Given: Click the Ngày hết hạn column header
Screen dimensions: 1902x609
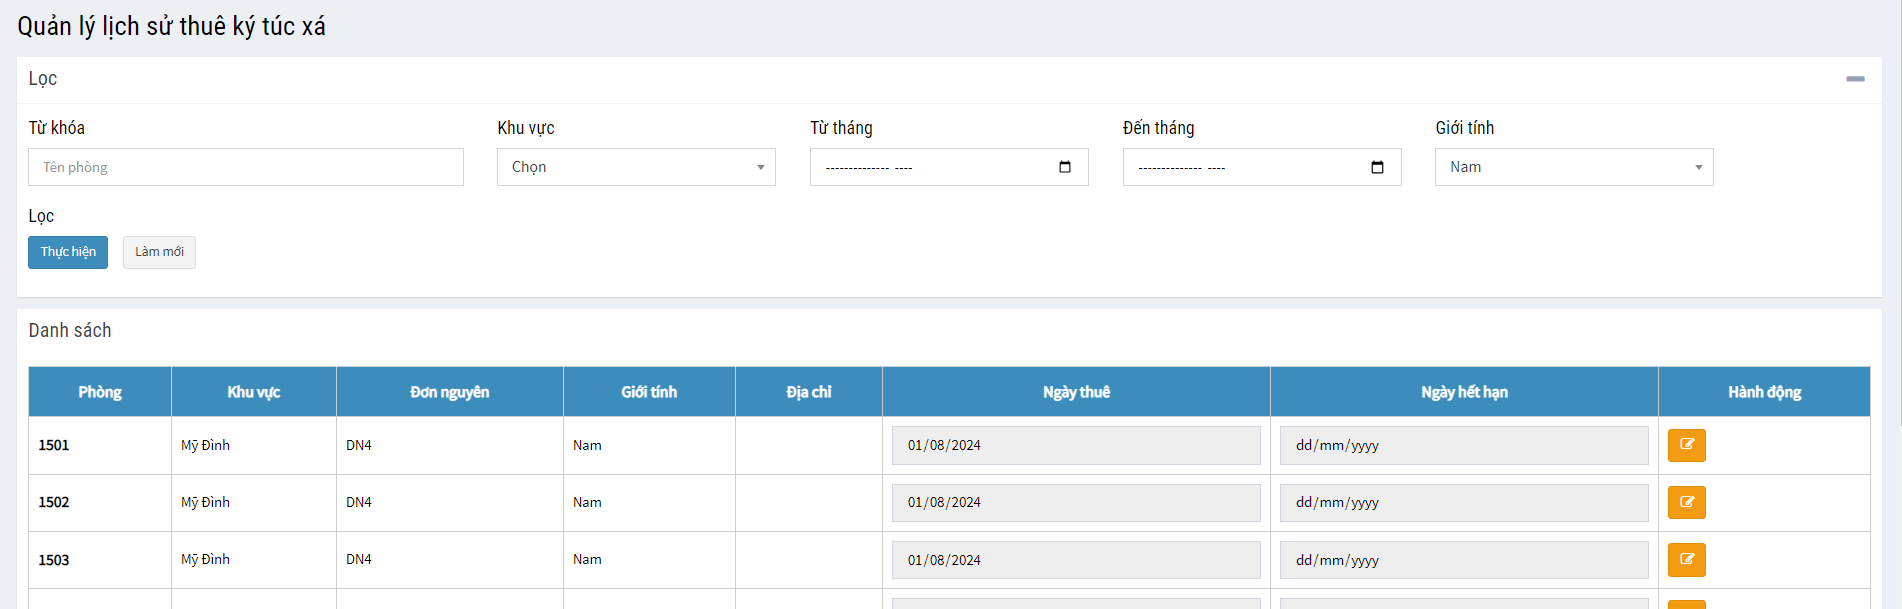Looking at the screenshot, I should point(1464,392).
